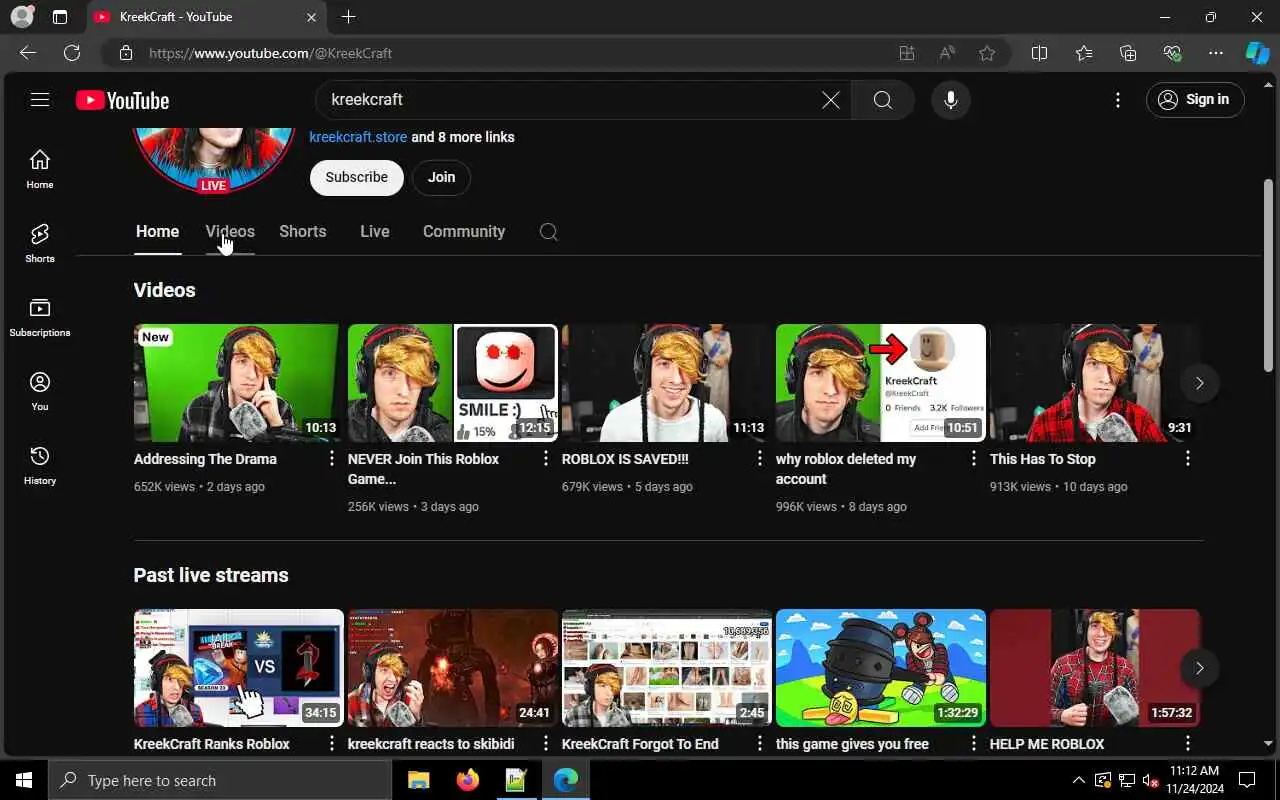Image resolution: width=1280 pixels, height=800 pixels.
Task: Launch Firefox from the taskbar
Action: point(467,781)
